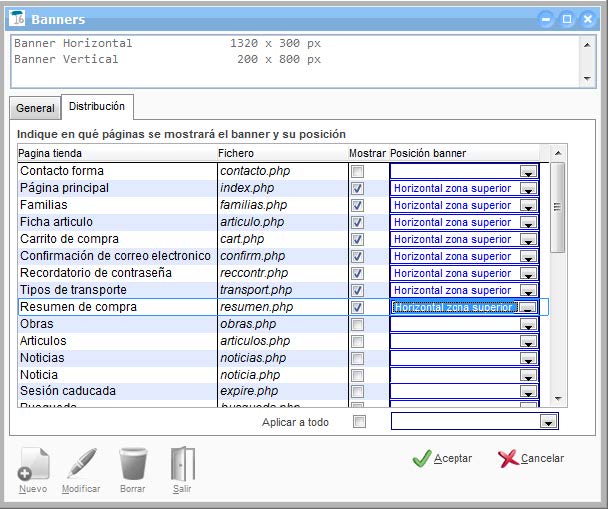The height and width of the screenshot is (509, 609).
Task: Click the Modificar button label
Action: point(81,489)
